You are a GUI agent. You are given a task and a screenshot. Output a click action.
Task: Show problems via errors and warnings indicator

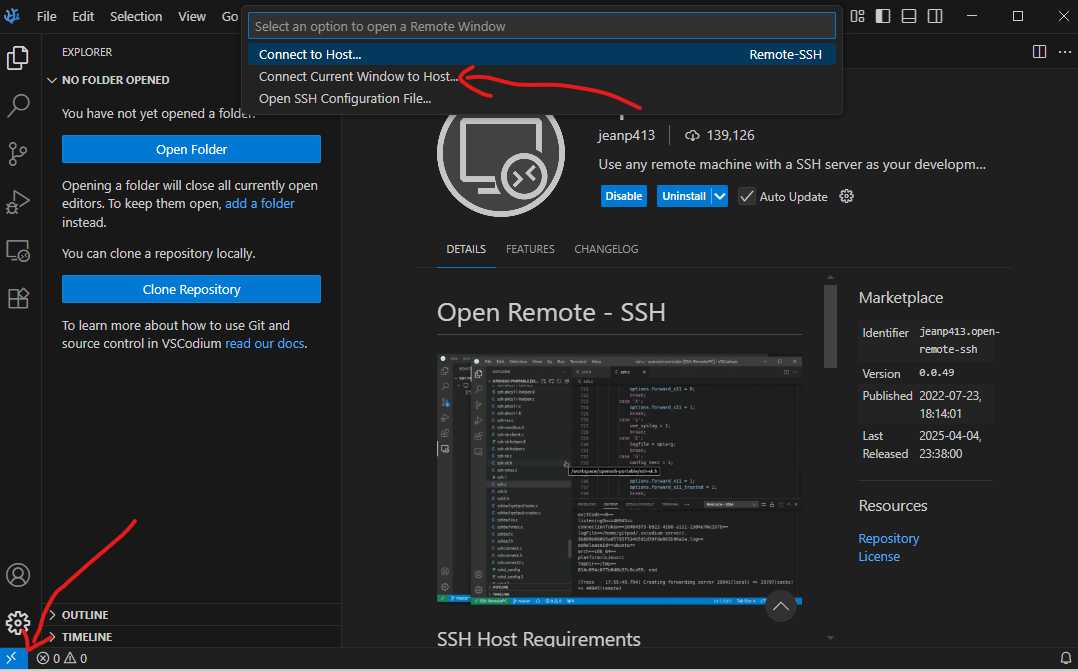coord(62,658)
